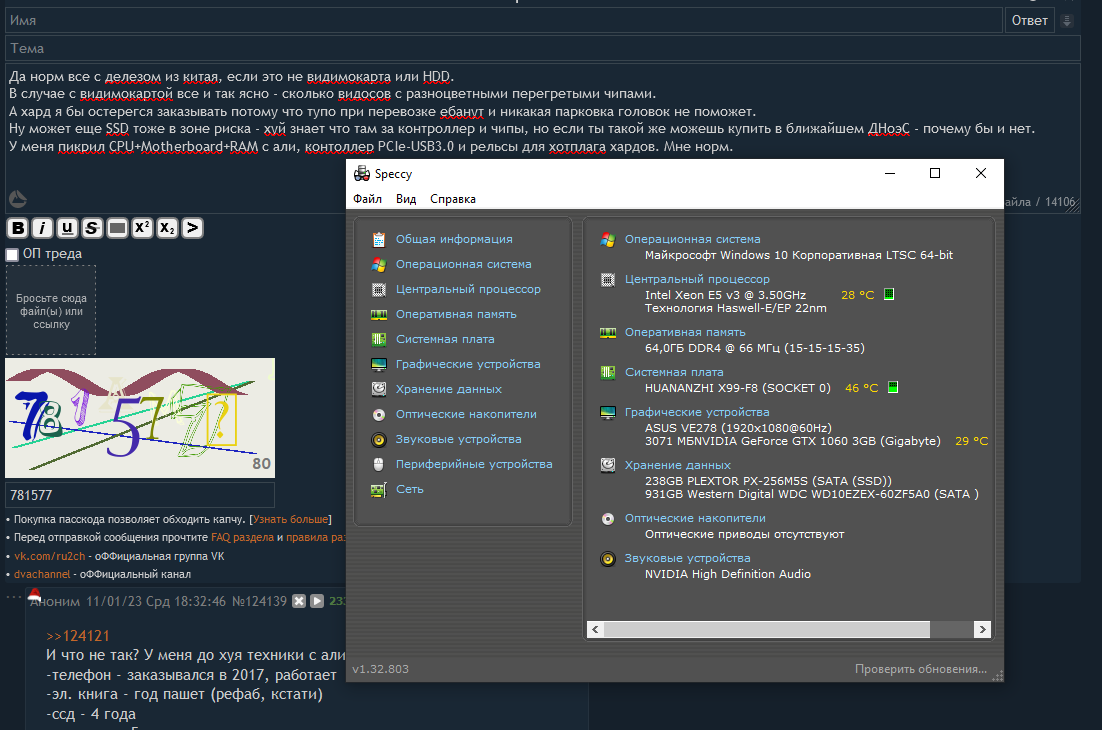Click Windows flag icon in summary panel

point(608,240)
